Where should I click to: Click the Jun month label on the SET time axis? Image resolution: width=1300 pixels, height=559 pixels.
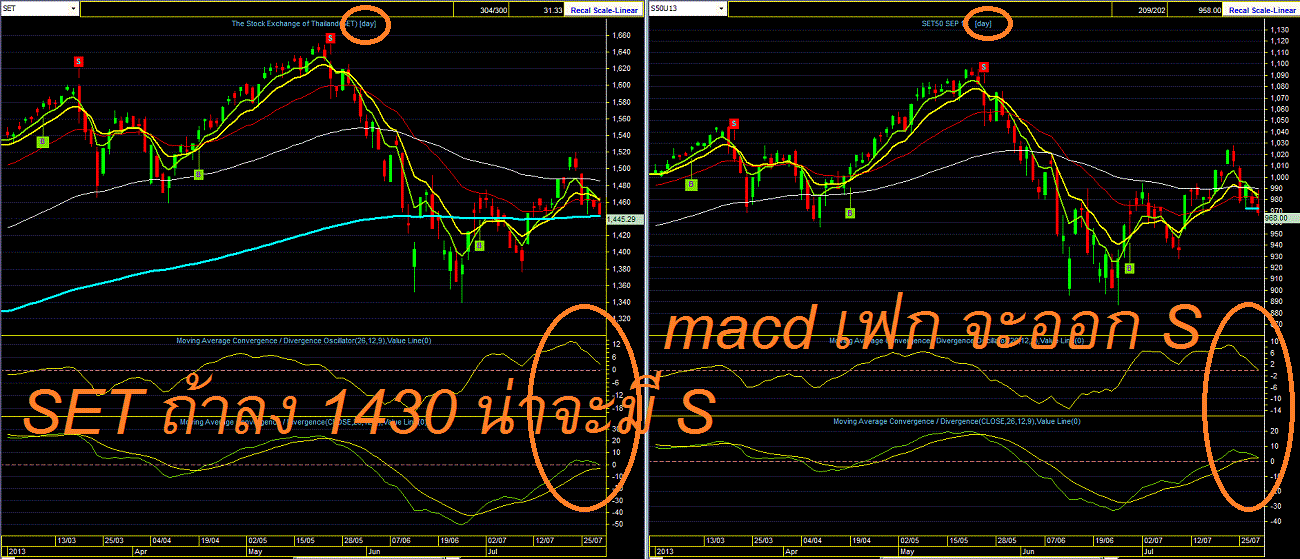click(x=375, y=551)
